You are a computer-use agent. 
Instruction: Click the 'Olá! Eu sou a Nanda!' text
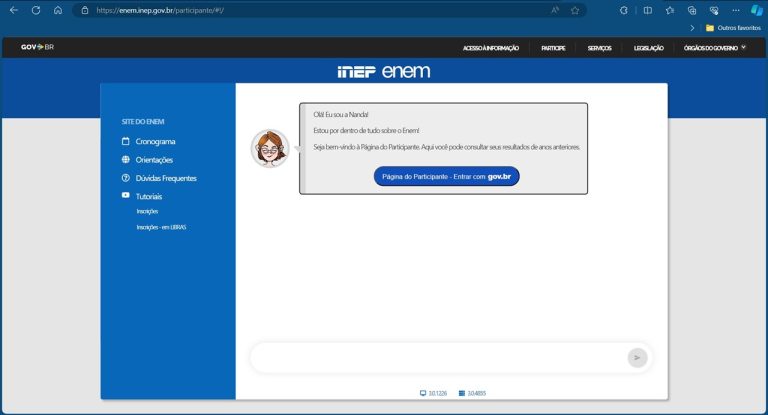click(341, 115)
